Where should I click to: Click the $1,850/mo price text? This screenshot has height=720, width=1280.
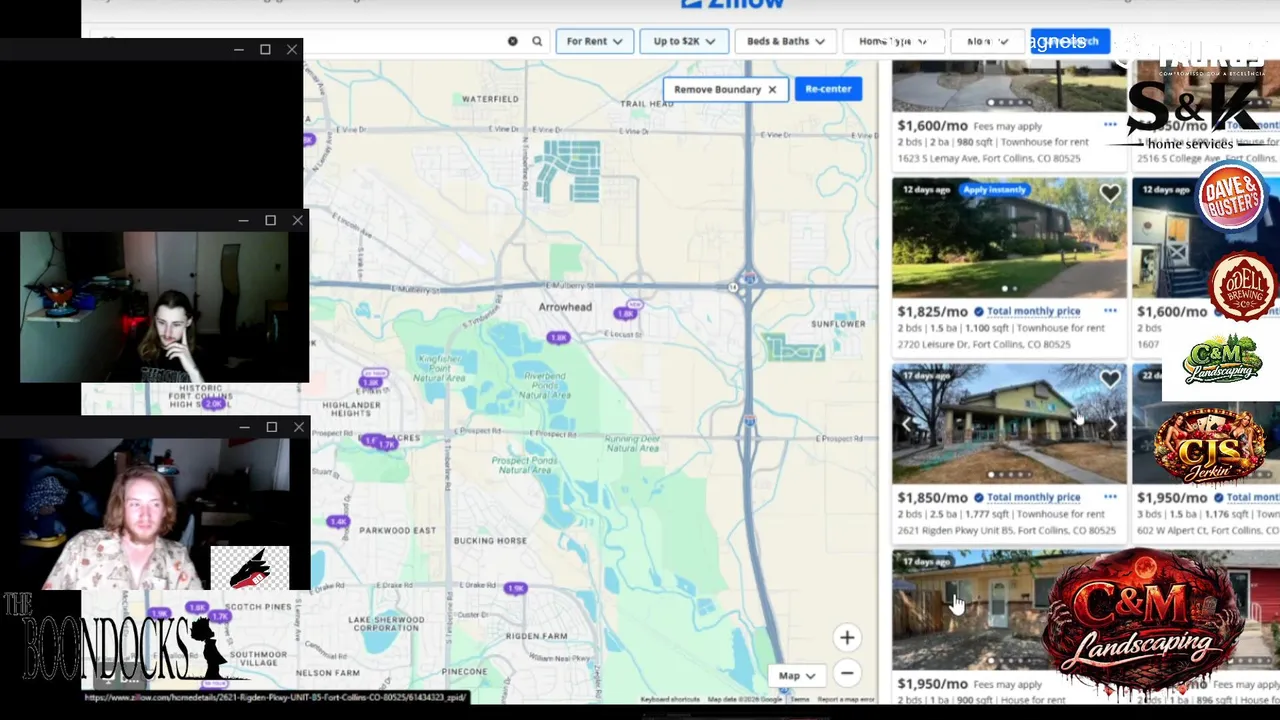[x=932, y=497]
